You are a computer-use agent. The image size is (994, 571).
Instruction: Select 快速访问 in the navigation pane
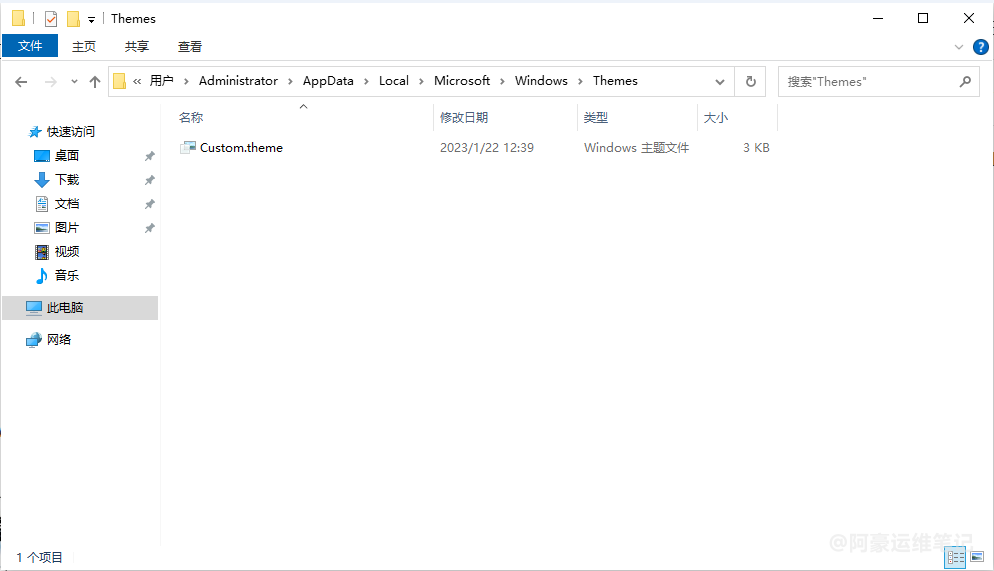pos(70,131)
